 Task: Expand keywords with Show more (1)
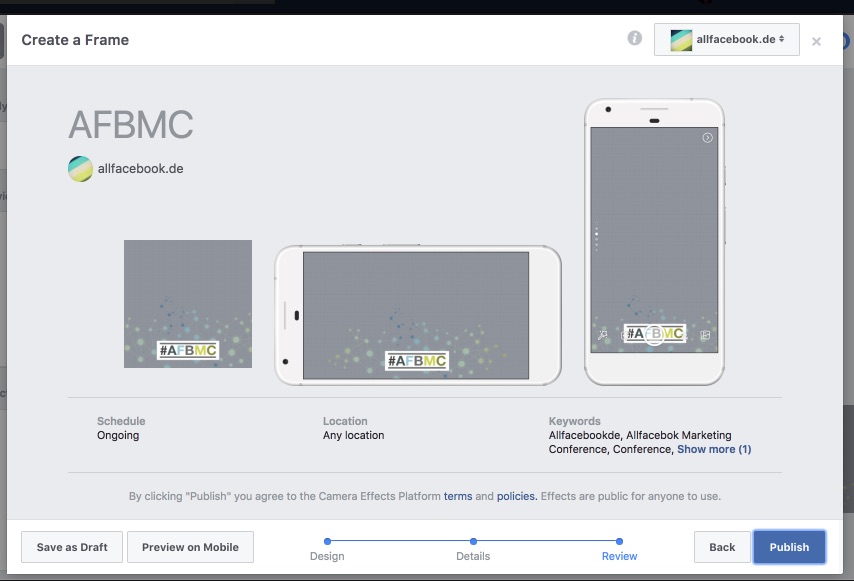click(714, 449)
